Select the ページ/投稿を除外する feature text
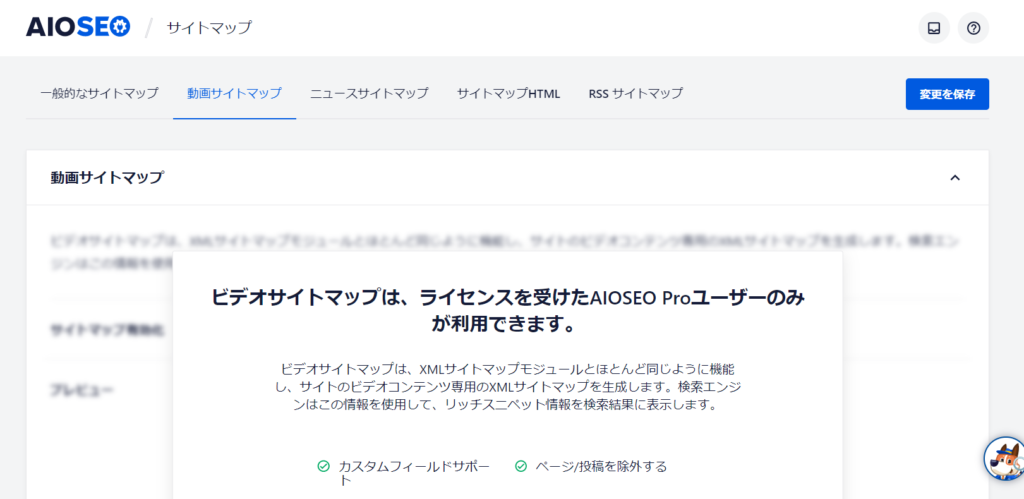 (x=602, y=466)
